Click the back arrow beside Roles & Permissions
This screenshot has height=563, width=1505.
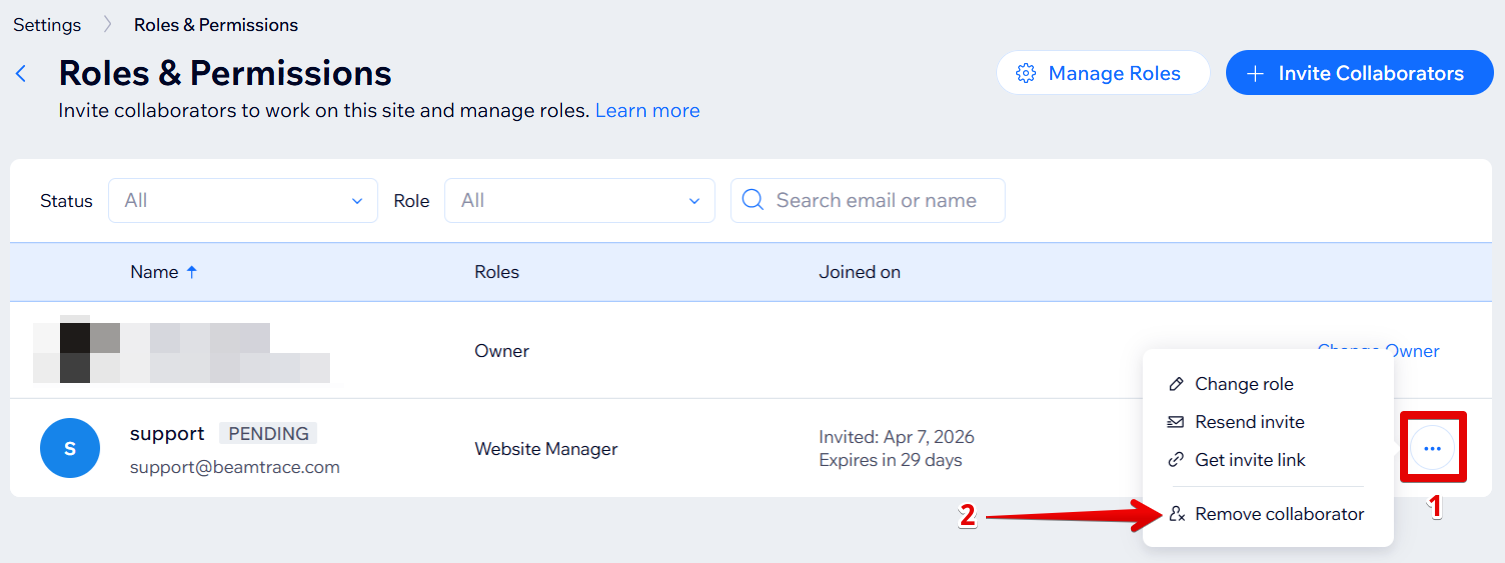[21, 74]
